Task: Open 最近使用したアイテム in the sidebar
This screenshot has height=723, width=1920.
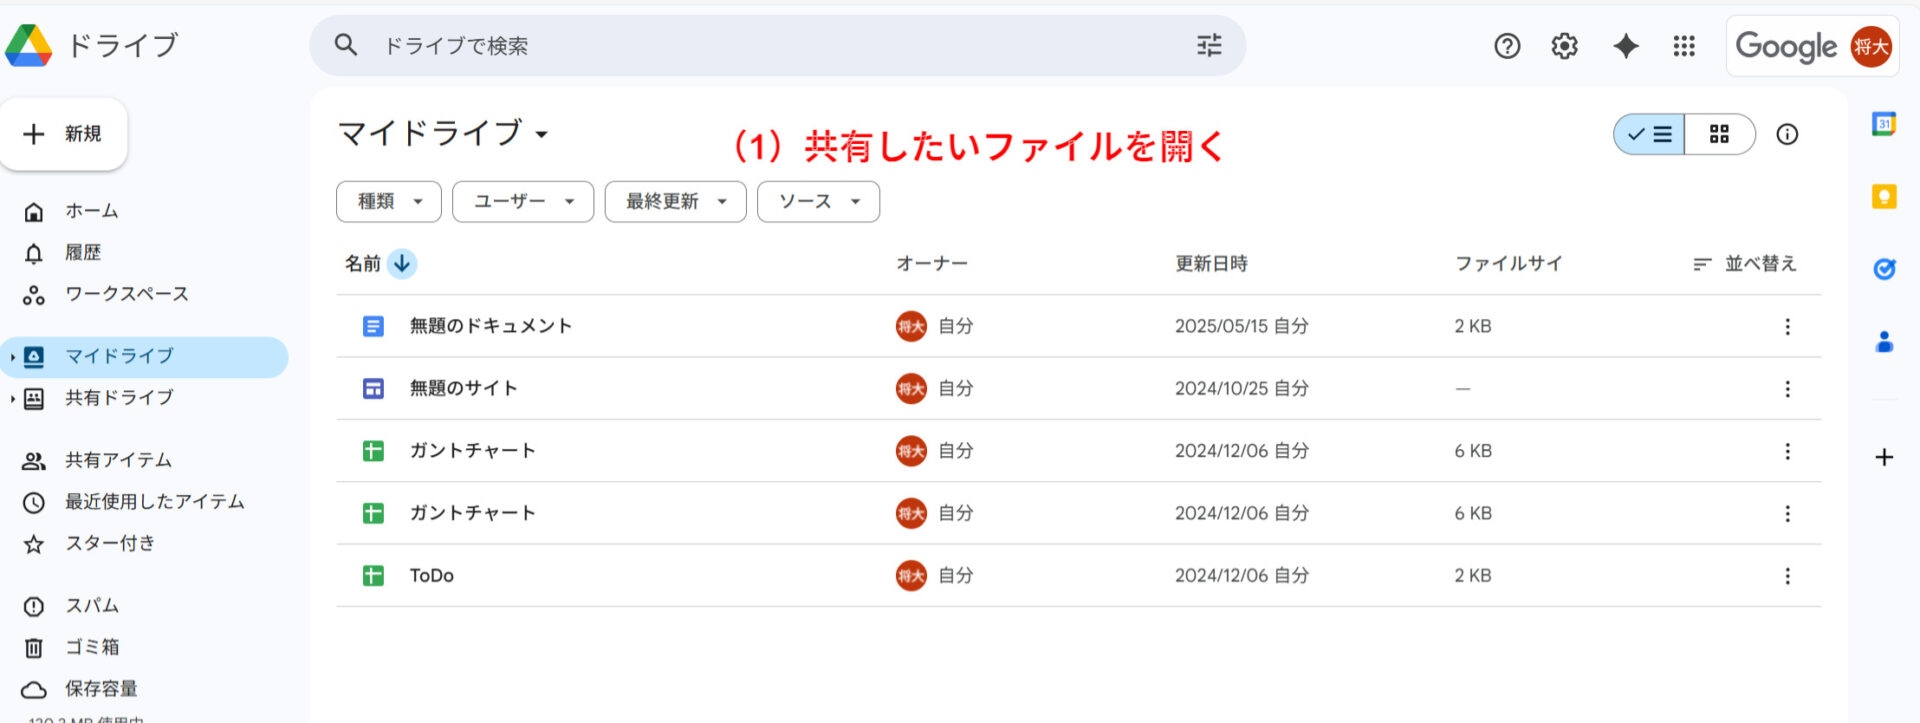Action: (154, 502)
